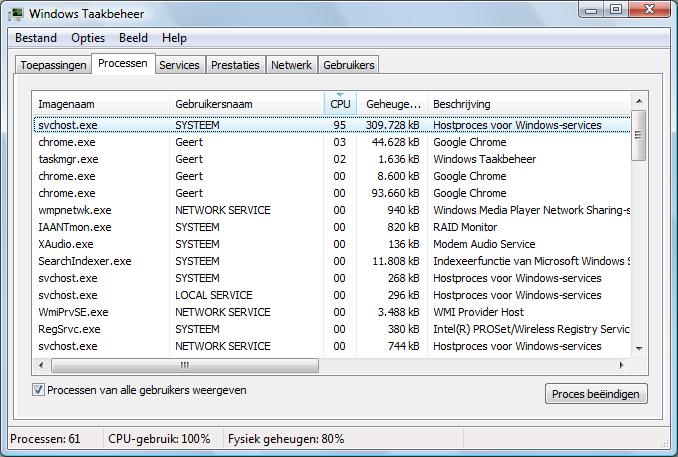Viewport: 678px width, 457px height.
Task: Open the Beeld menu
Action: (133, 38)
